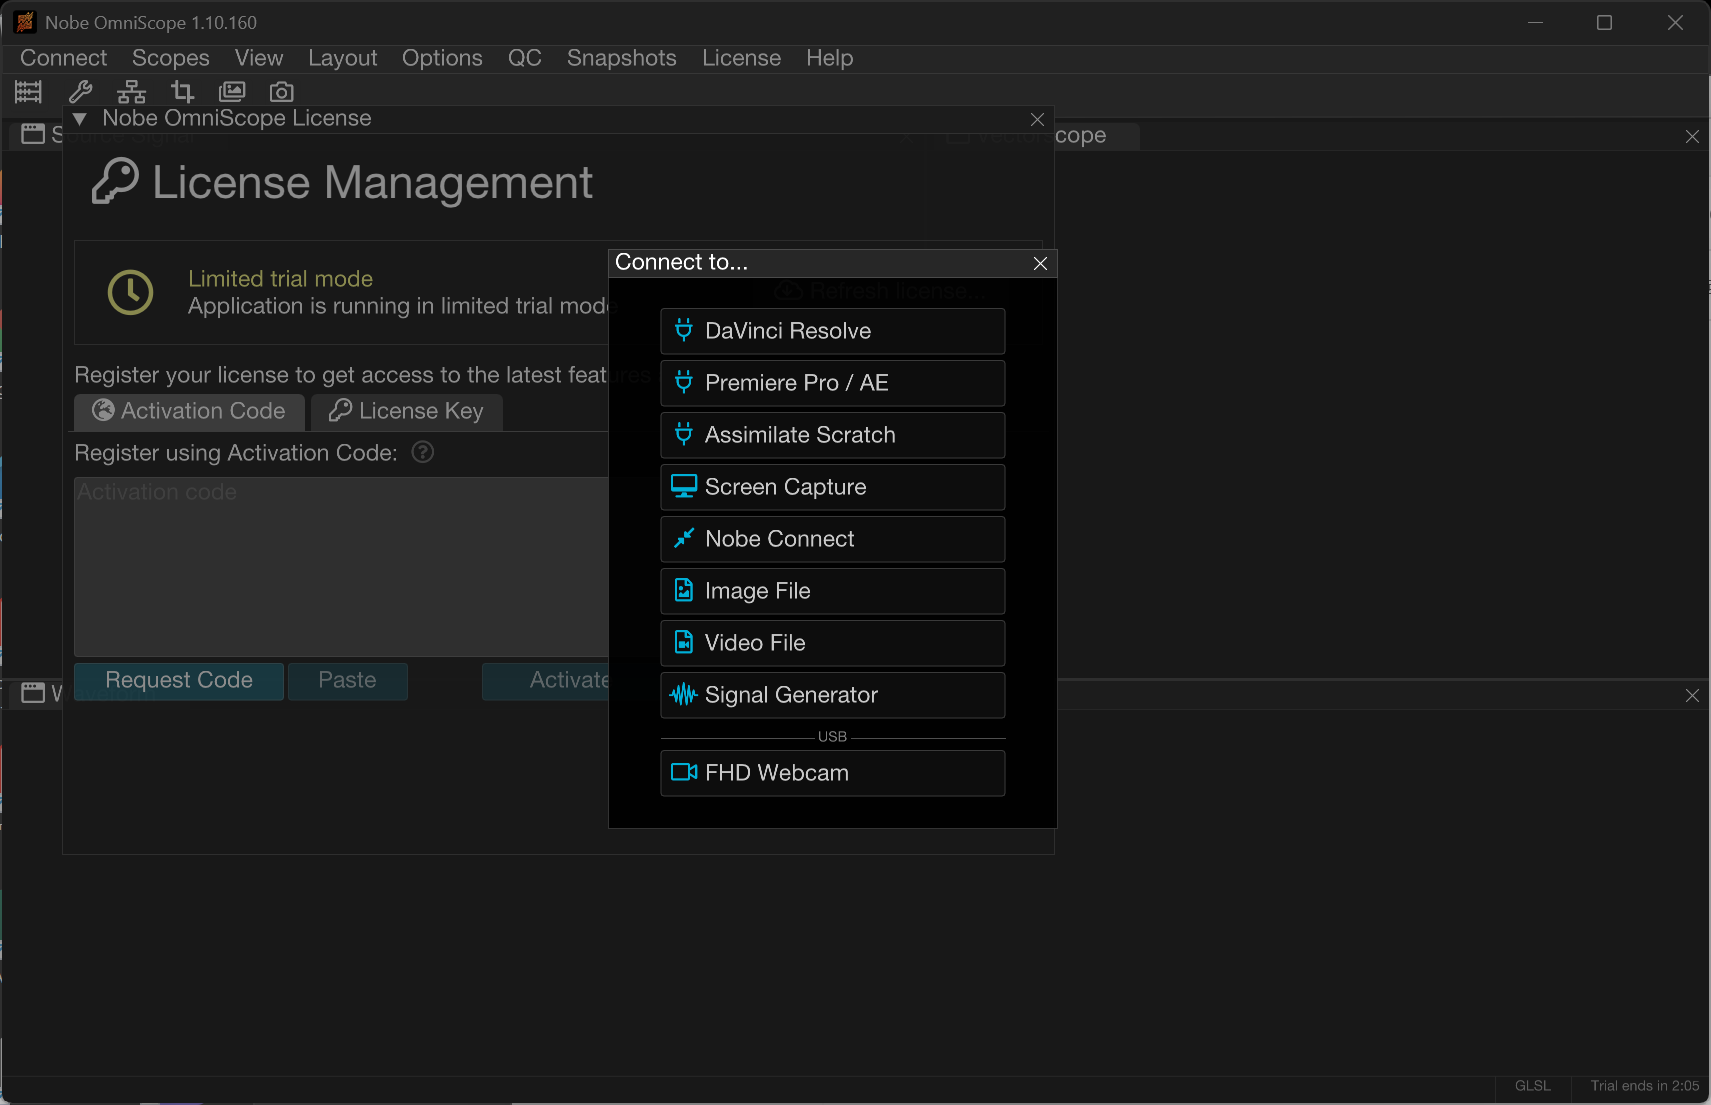The height and width of the screenshot is (1105, 1711).
Task: Click the top-left scope panel tab icon
Action: point(33,134)
